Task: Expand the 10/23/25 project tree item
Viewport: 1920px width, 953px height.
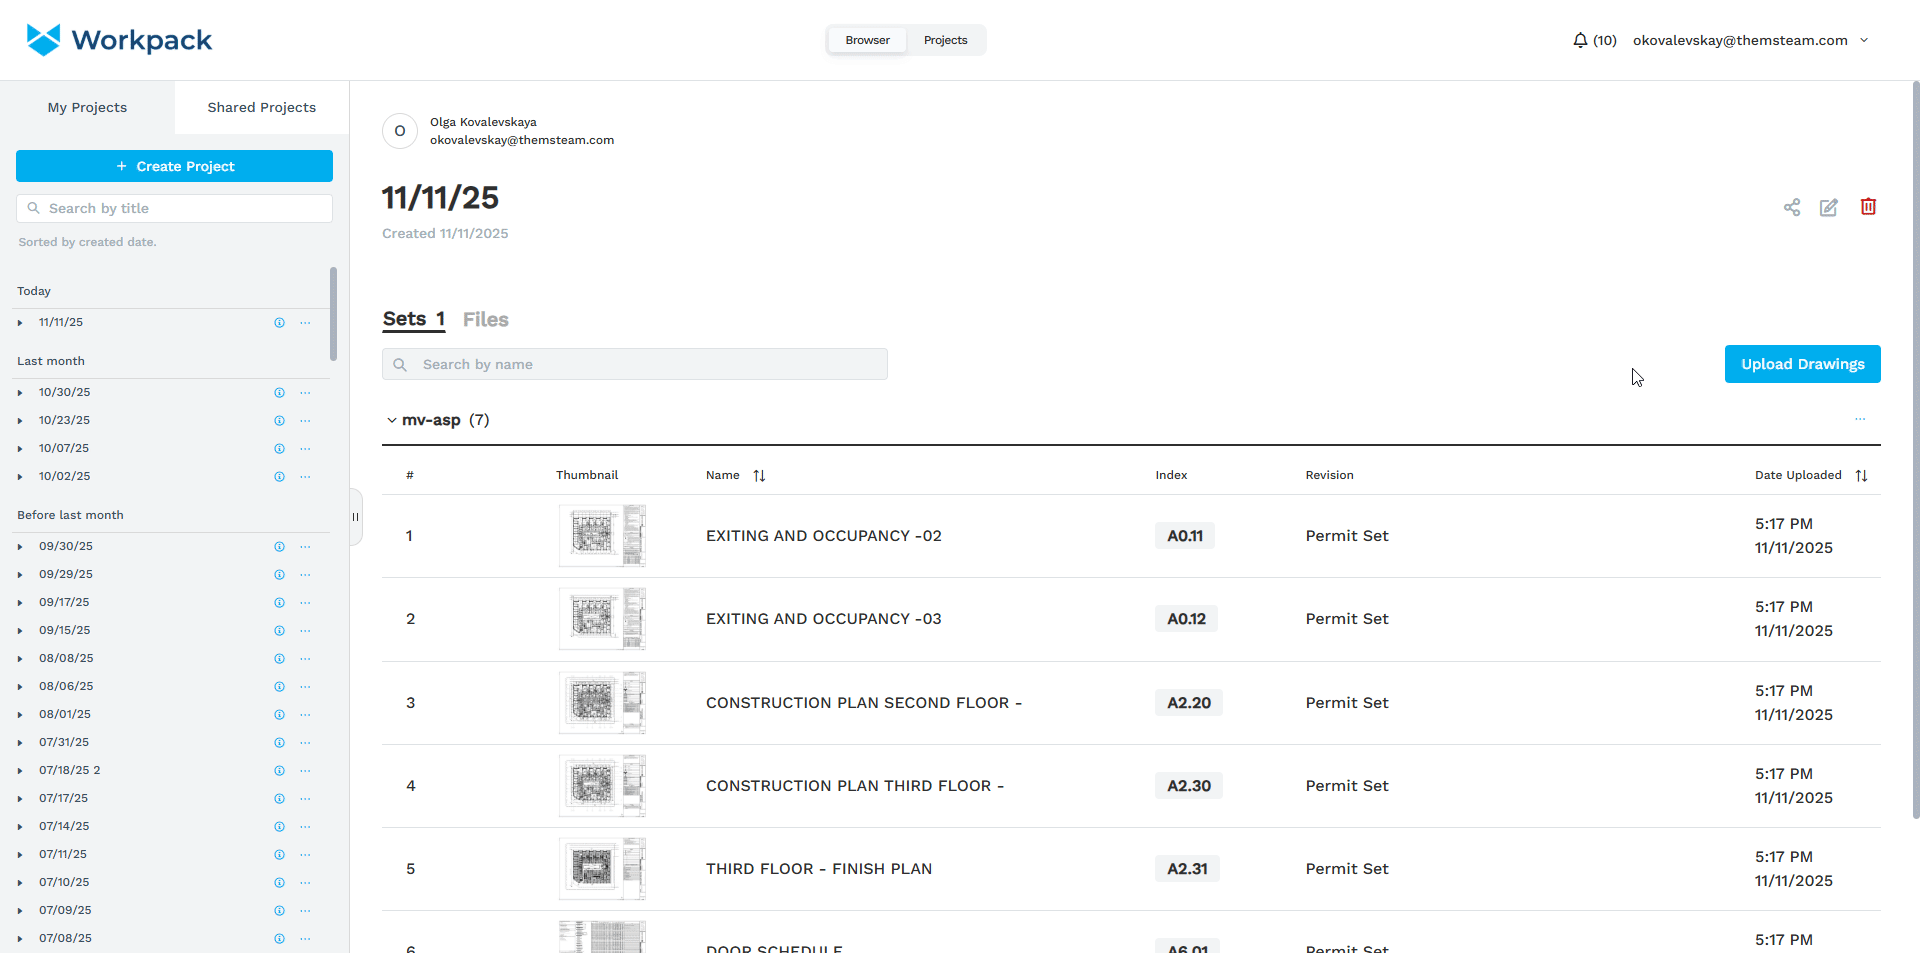Action: pos(20,421)
